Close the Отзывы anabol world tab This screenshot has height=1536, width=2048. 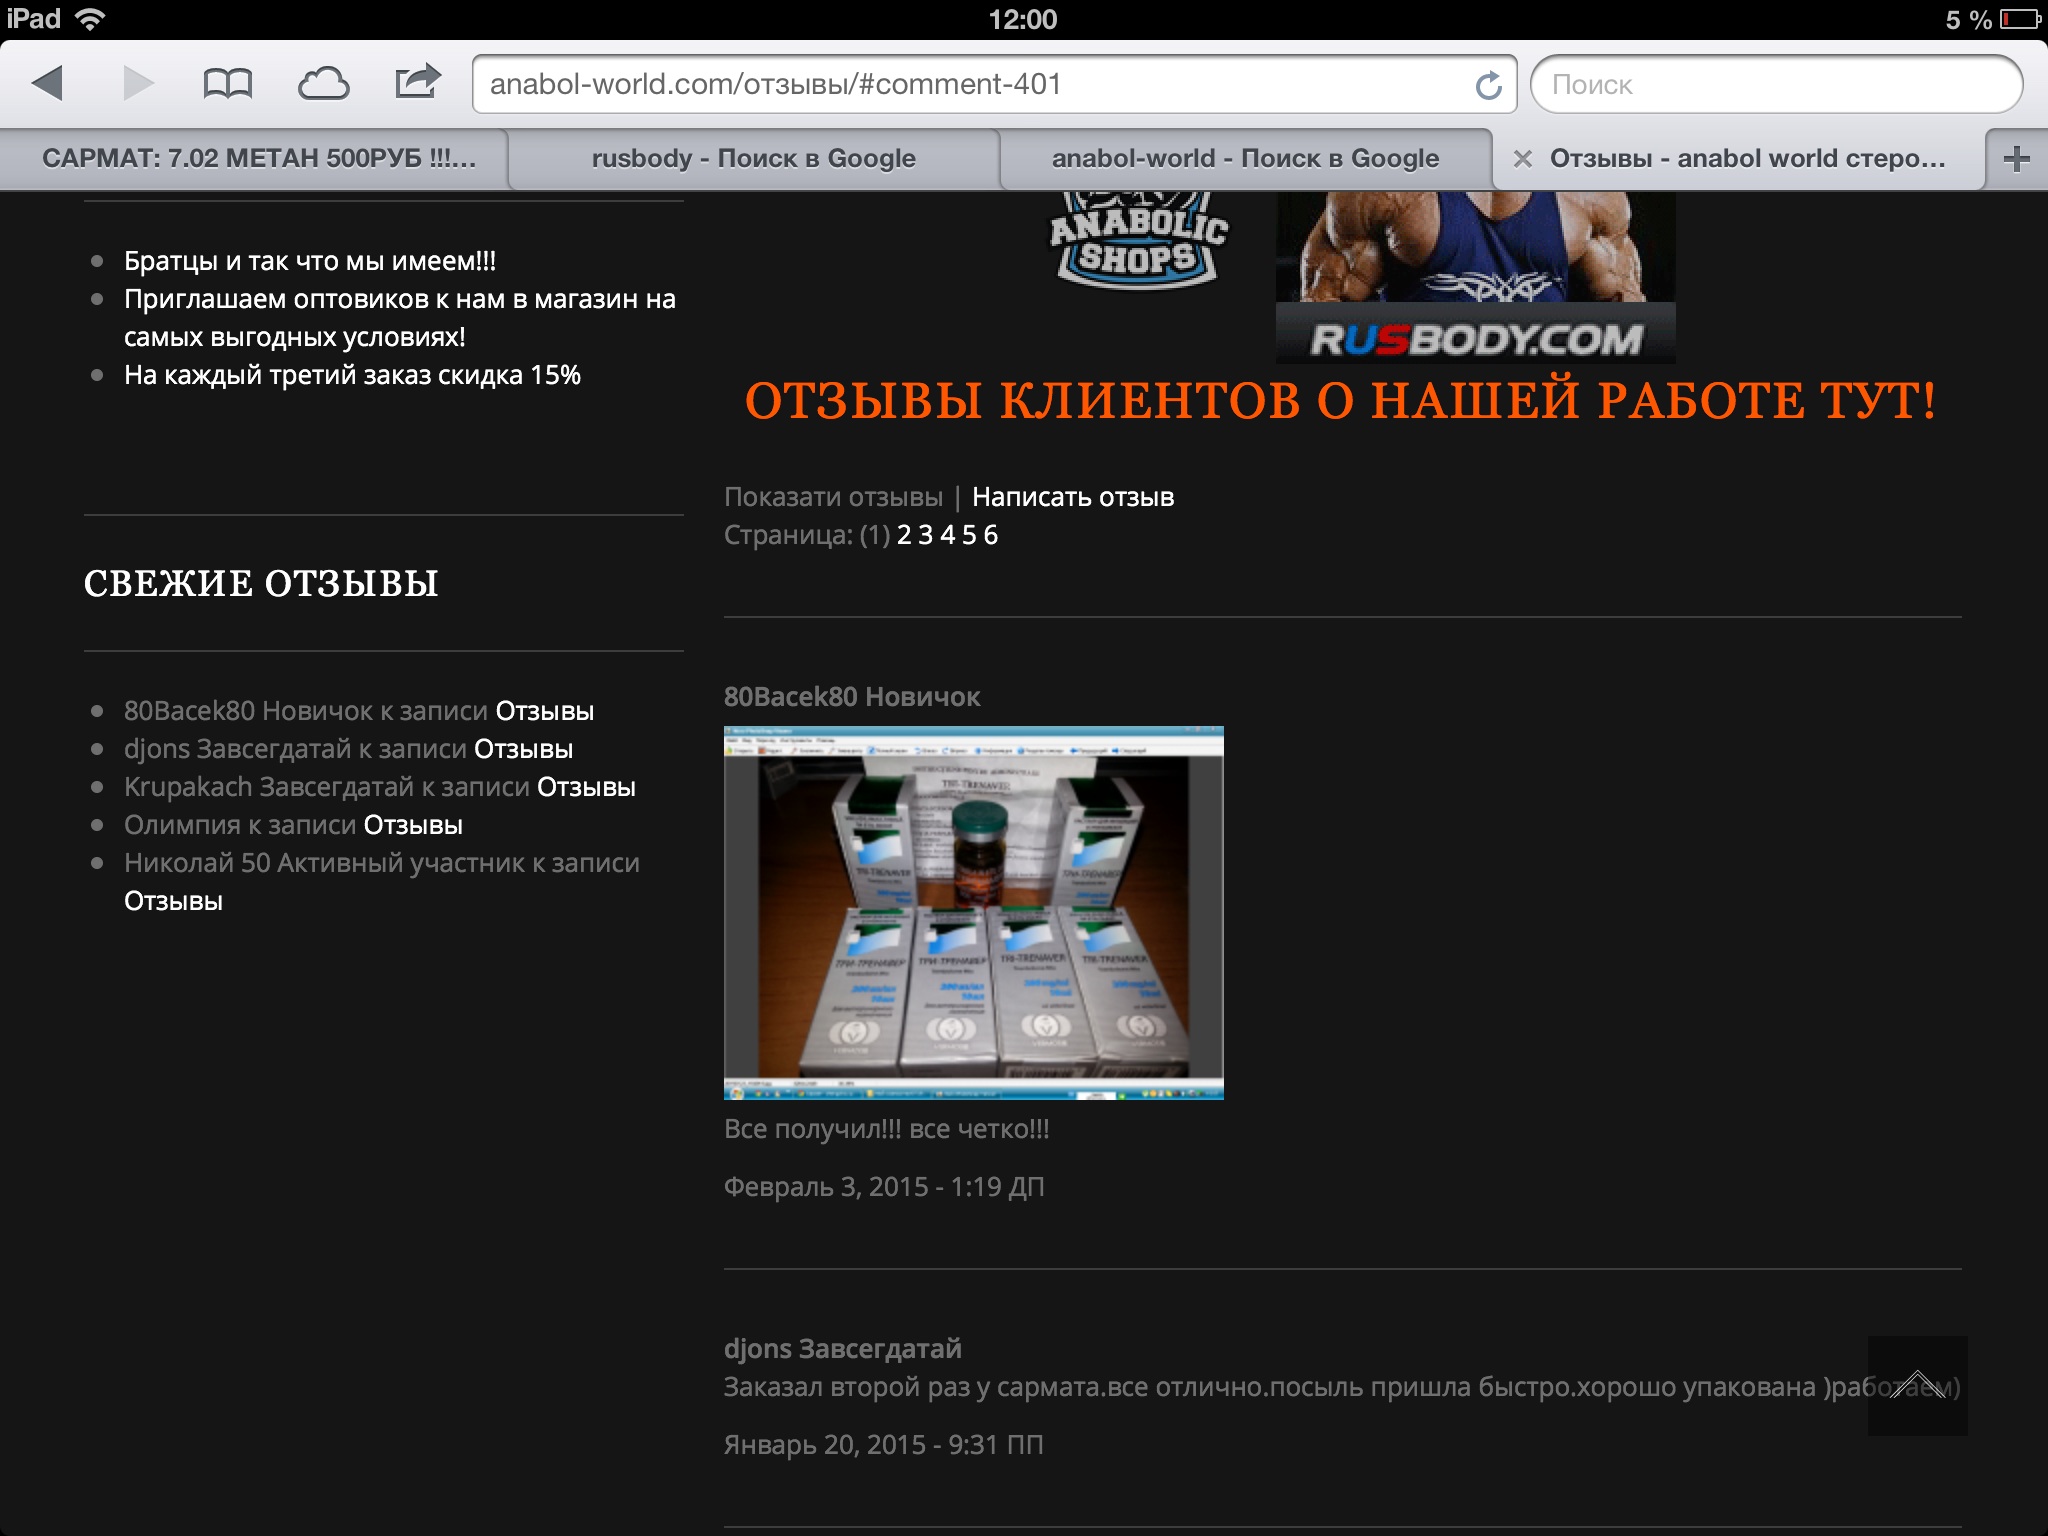point(1522,159)
